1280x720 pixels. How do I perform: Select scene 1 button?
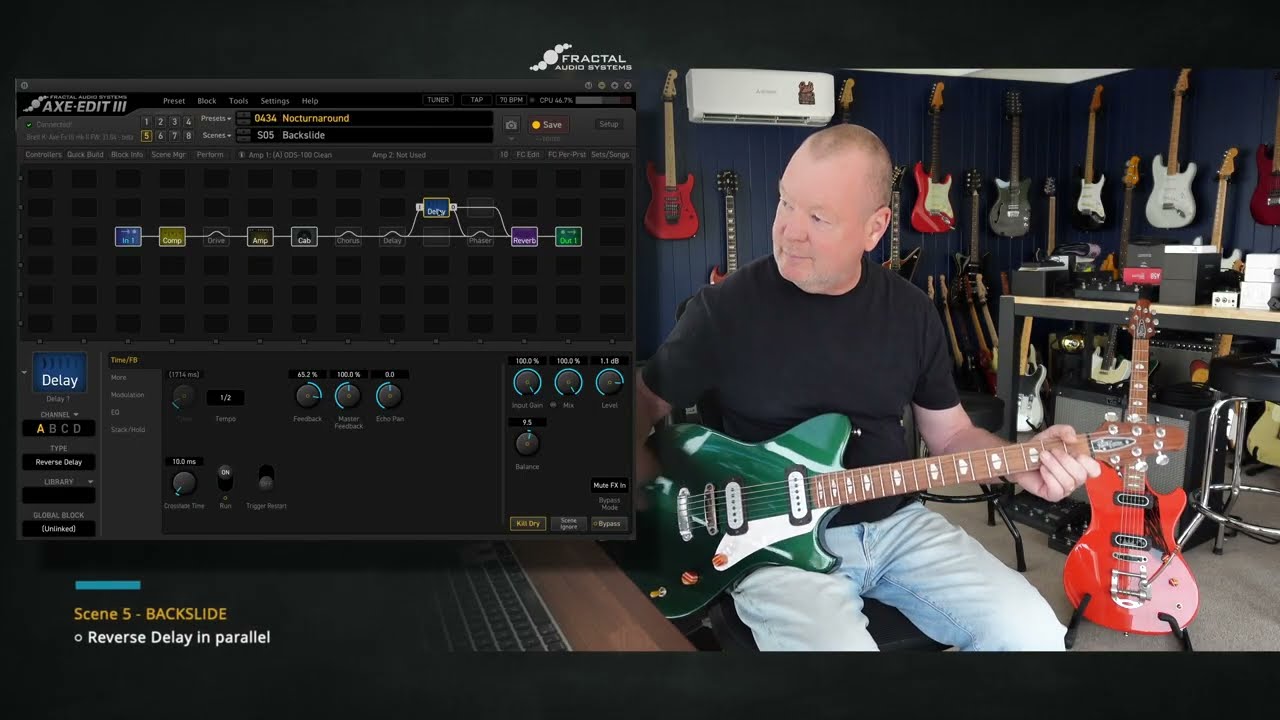[146, 121]
